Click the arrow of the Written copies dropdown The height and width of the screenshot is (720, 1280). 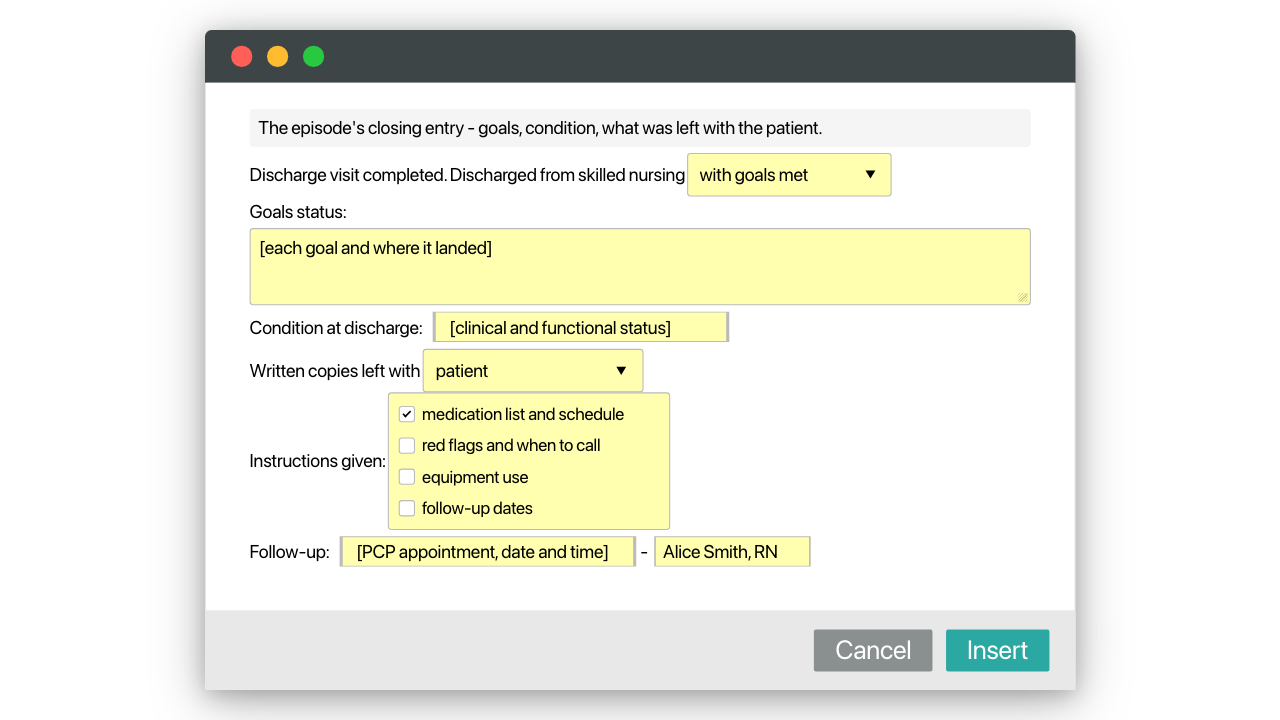point(621,371)
